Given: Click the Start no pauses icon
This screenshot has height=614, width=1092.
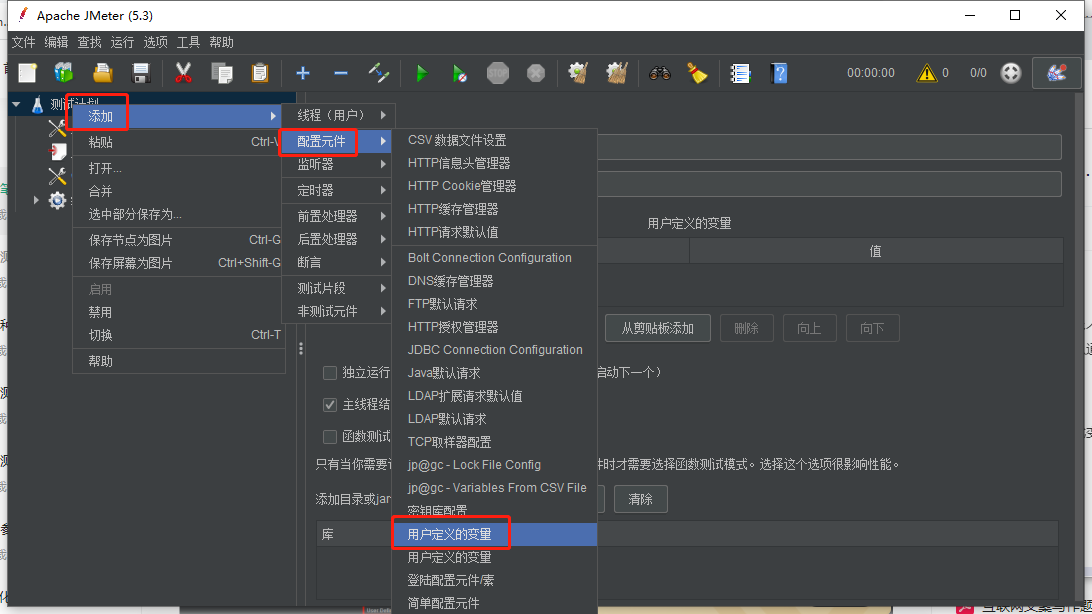Looking at the screenshot, I should pos(460,72).
